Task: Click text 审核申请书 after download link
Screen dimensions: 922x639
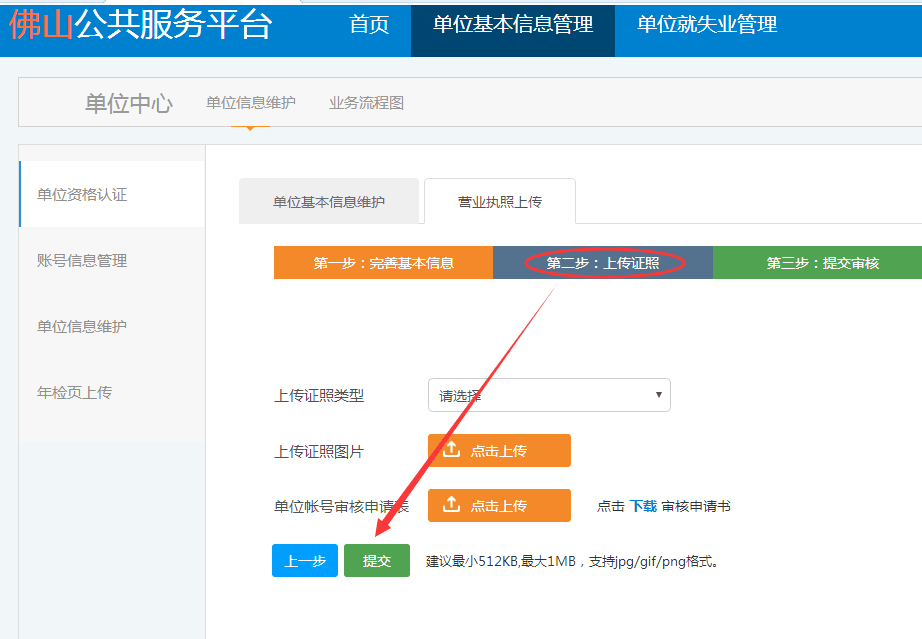Action: tap(696, 506)
